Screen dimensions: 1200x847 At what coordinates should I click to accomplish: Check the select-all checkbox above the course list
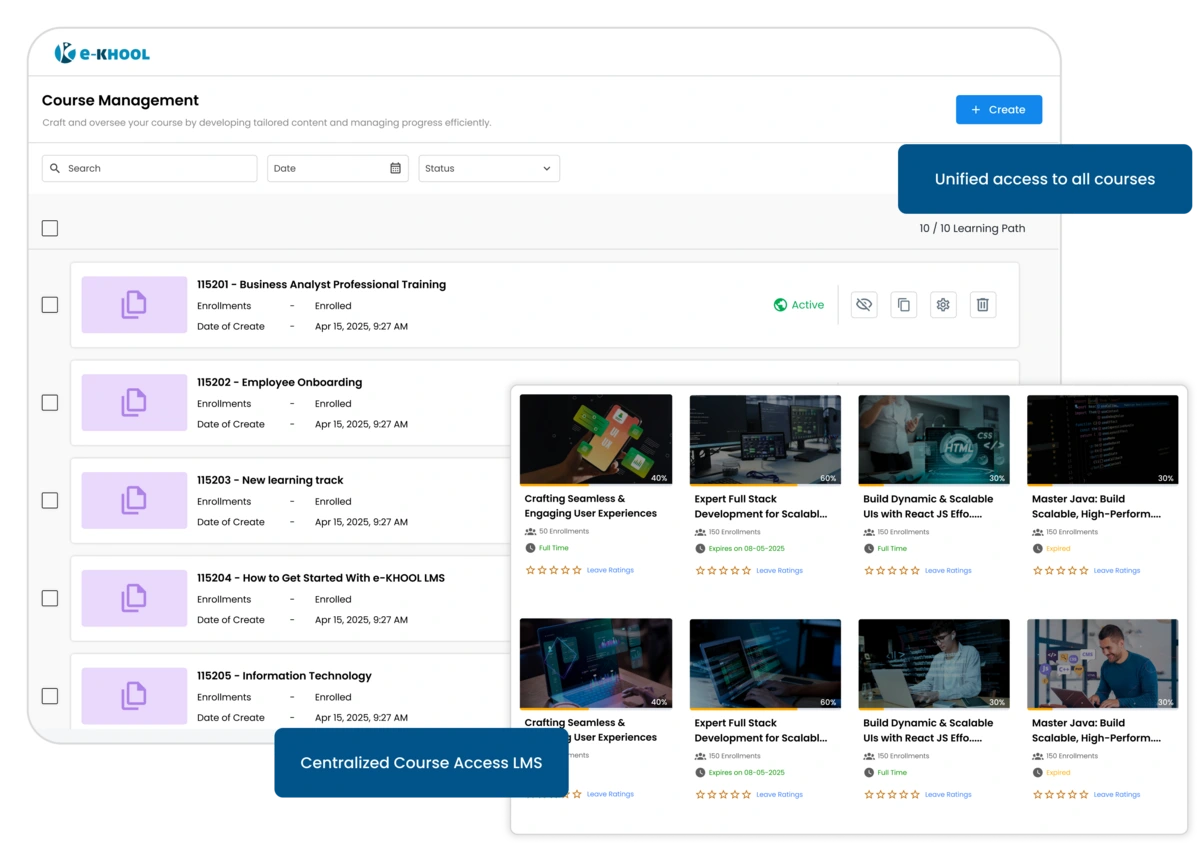point(49,228)
